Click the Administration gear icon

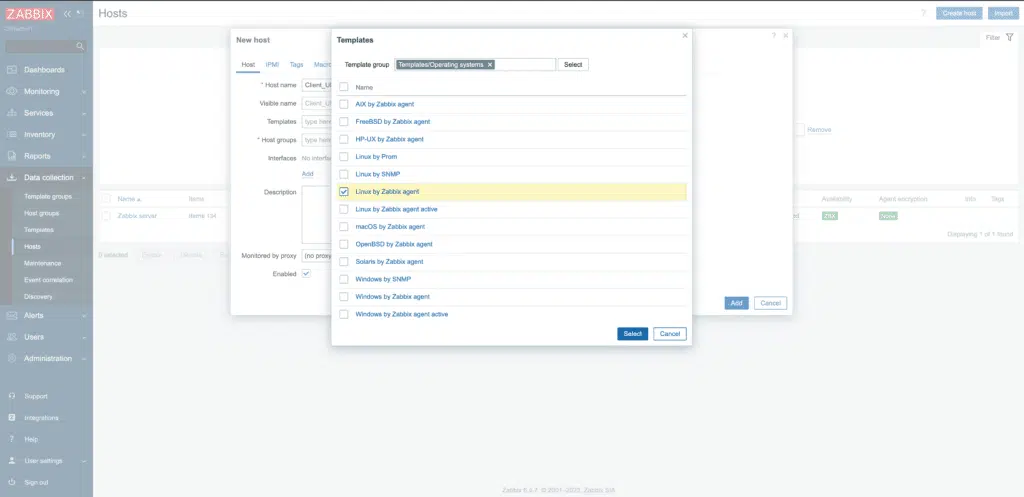pos(12,359)
